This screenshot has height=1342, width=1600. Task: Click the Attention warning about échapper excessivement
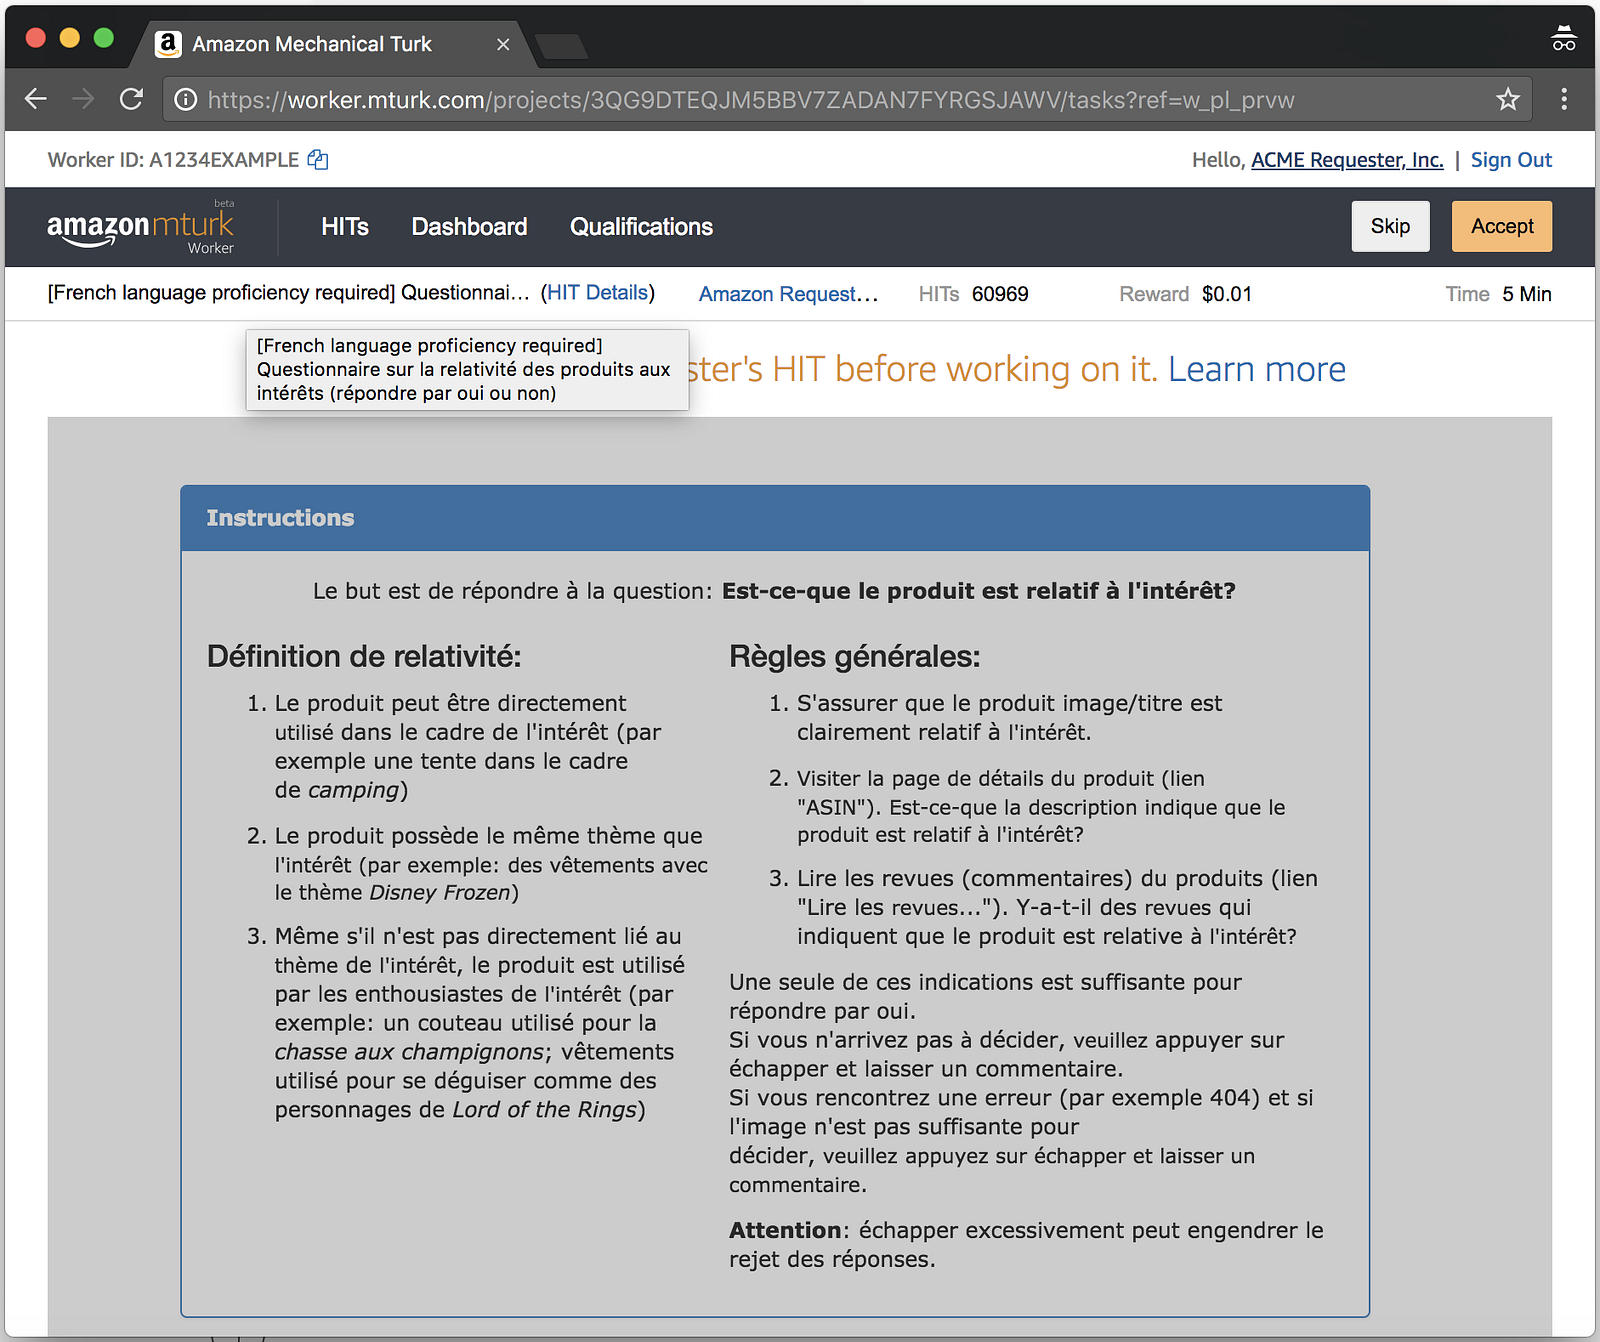(x=1026, y=1244)
